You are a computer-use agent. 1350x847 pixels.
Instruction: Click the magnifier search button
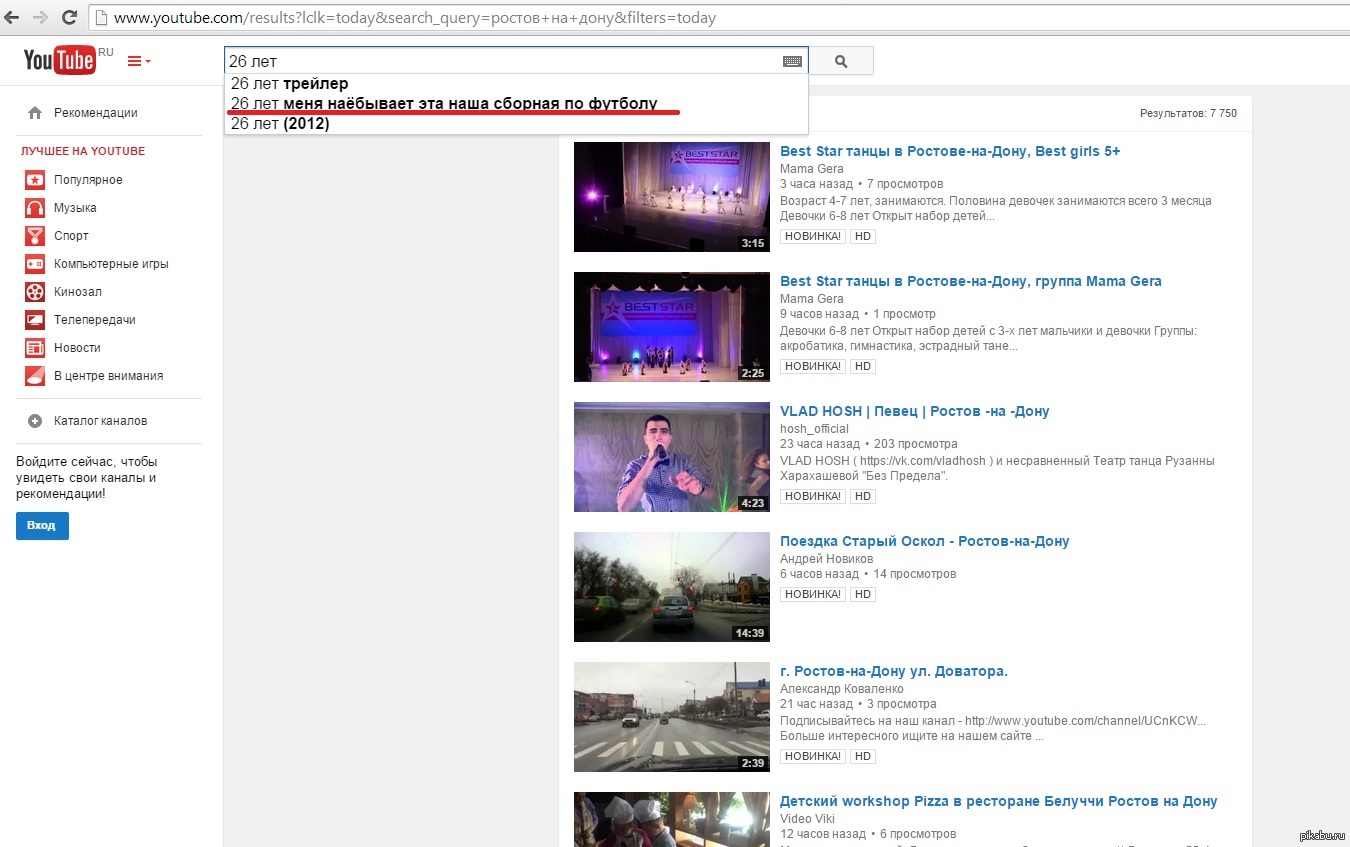coord(841,61)
